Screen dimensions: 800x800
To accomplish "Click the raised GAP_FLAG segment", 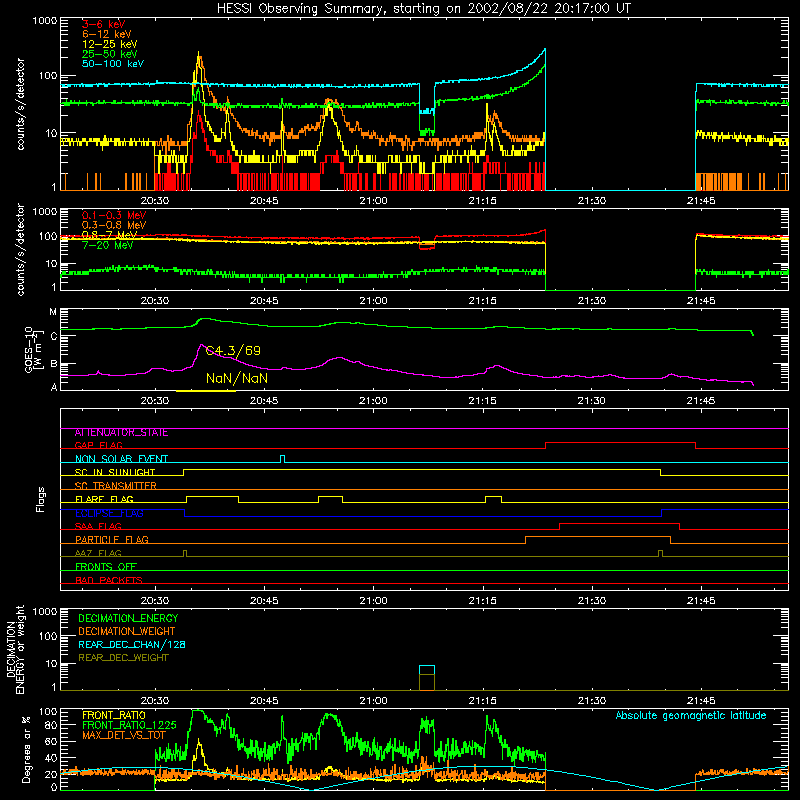I will [620, 443].
